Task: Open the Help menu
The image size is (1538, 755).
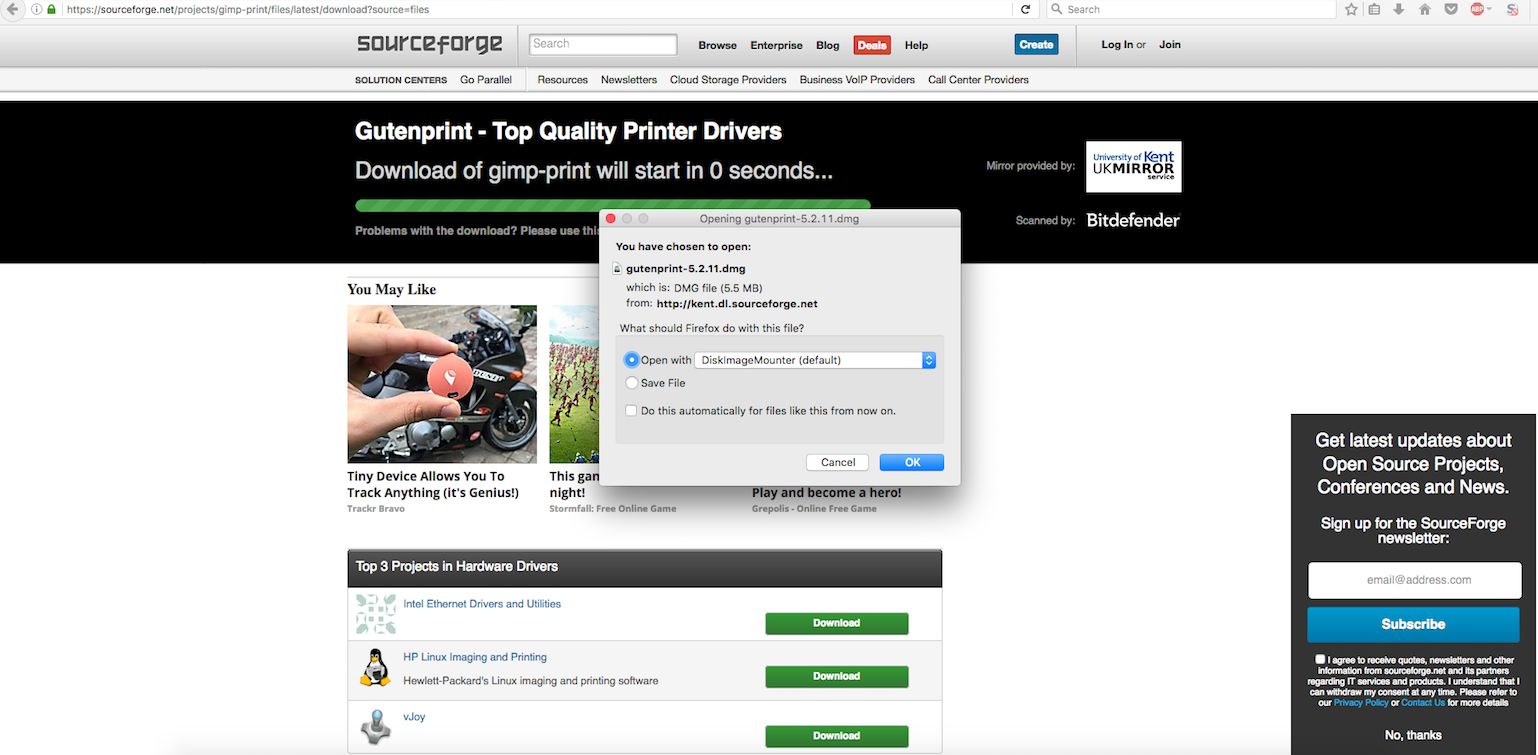Action: click(916, 45)
